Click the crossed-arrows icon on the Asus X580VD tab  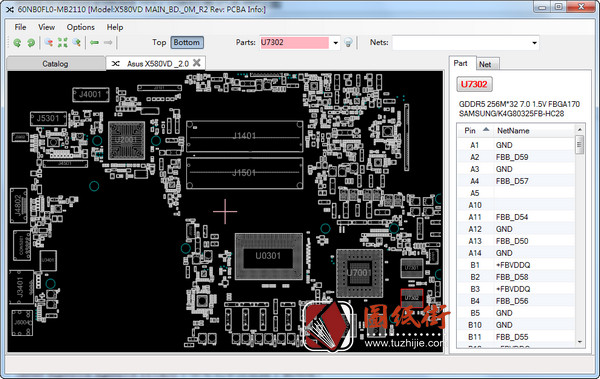(x=115, y=64)
